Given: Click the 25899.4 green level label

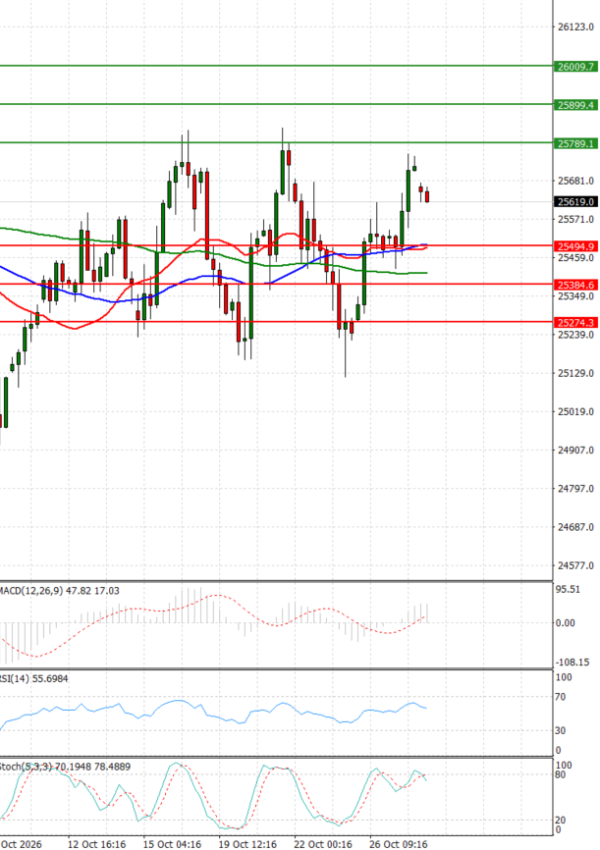Looking at the screenshot, I should [x=576, y=105].
